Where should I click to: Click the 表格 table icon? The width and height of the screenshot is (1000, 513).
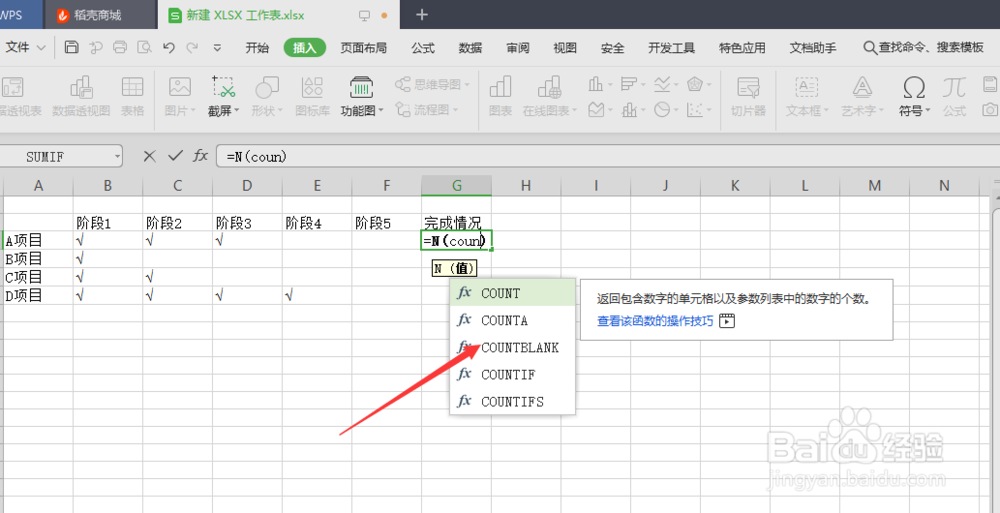point(133,96)
